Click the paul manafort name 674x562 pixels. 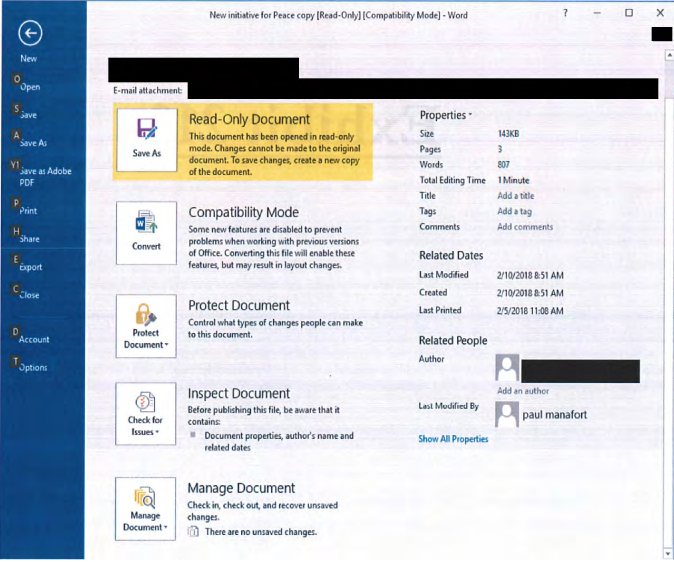click(555, 415)
